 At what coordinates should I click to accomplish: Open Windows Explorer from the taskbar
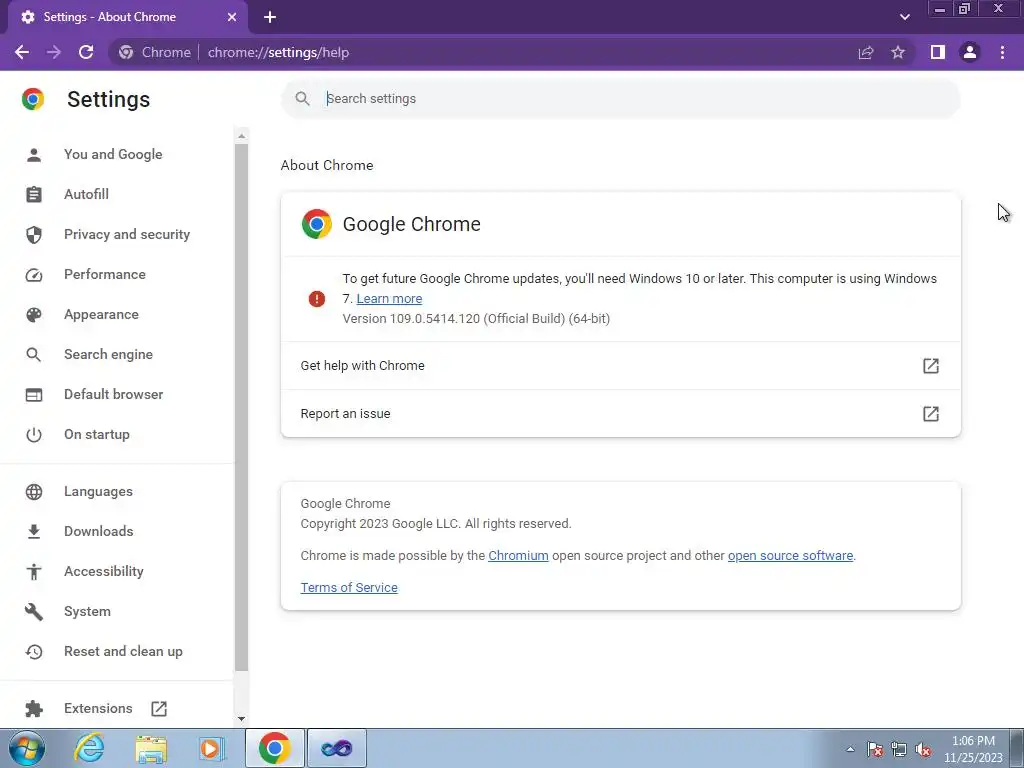pos(152,748)
